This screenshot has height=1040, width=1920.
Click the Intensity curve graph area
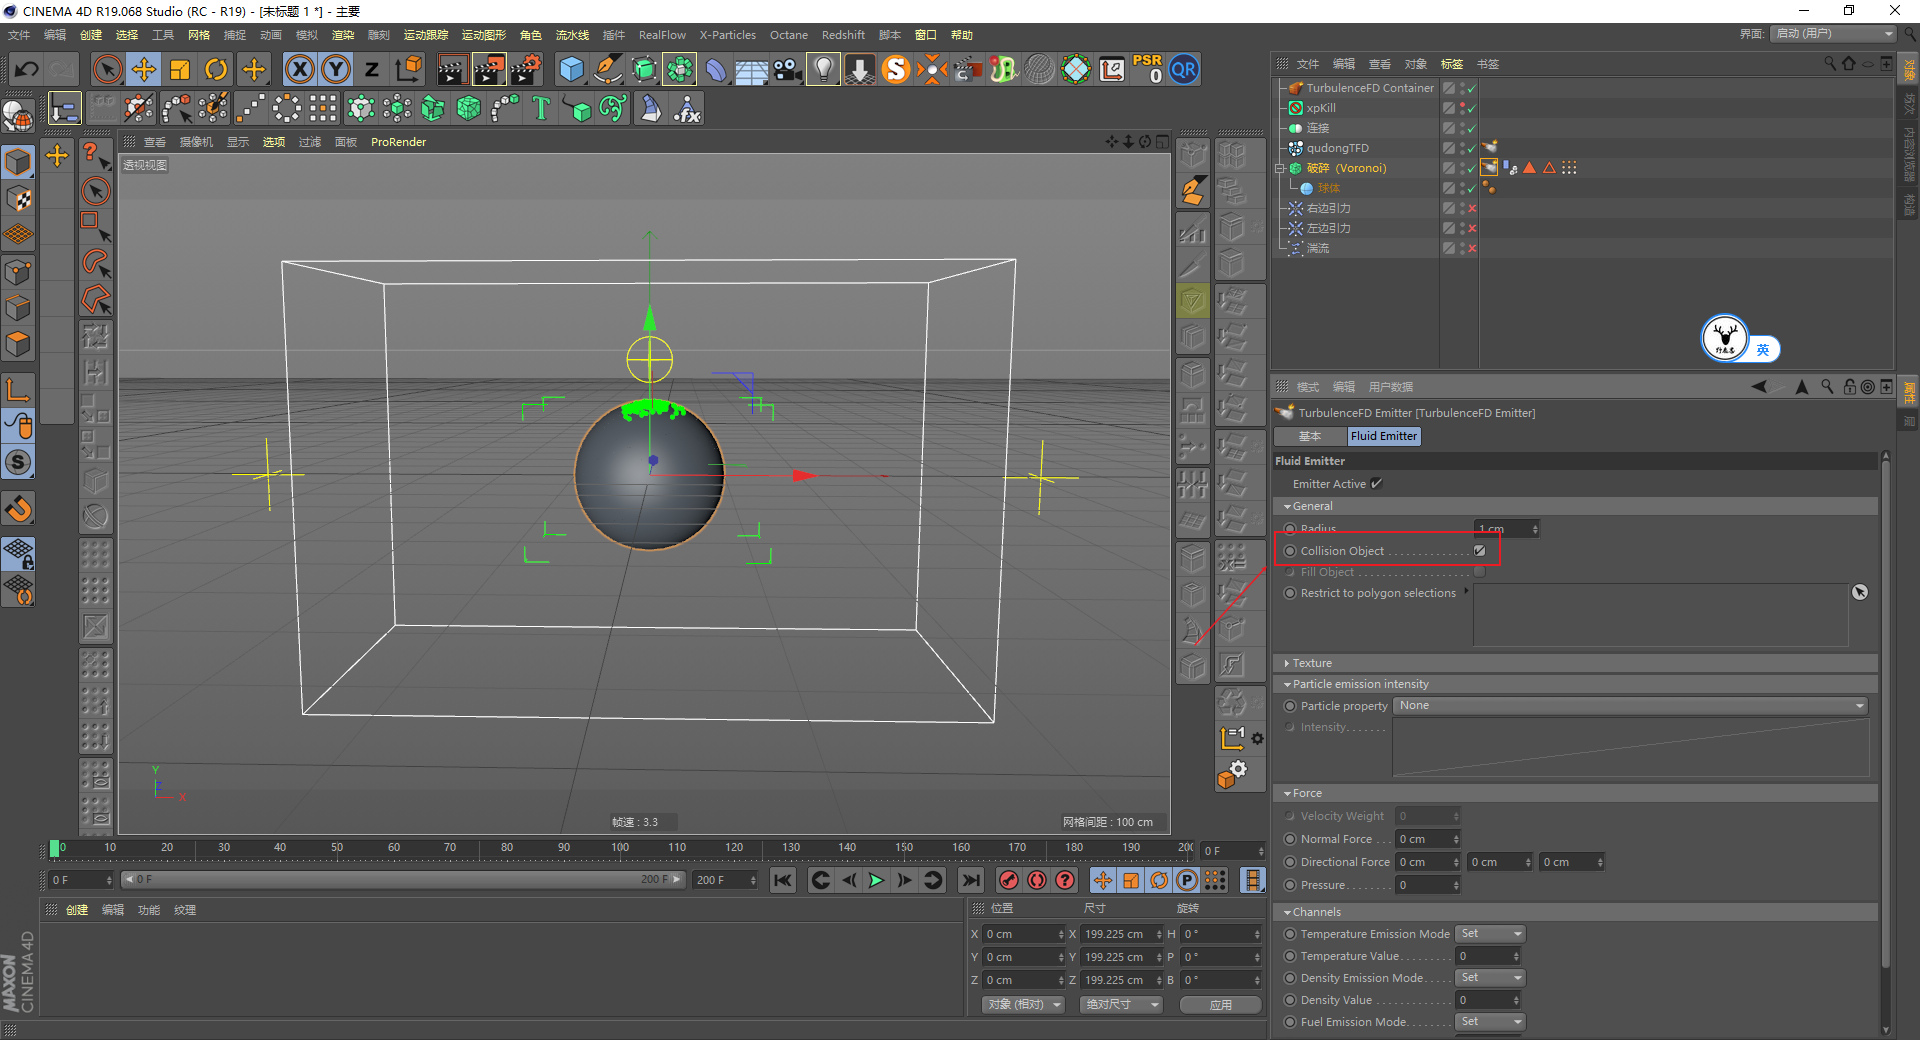point(1631,748)
